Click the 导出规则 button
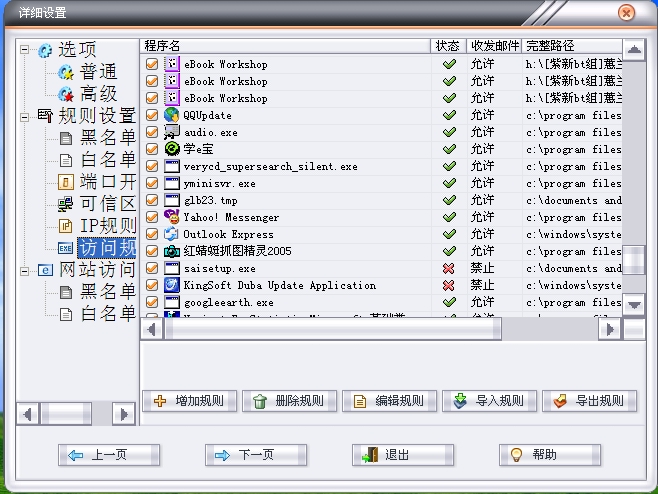This screenshot has height=494, width=658. [589, 401]
